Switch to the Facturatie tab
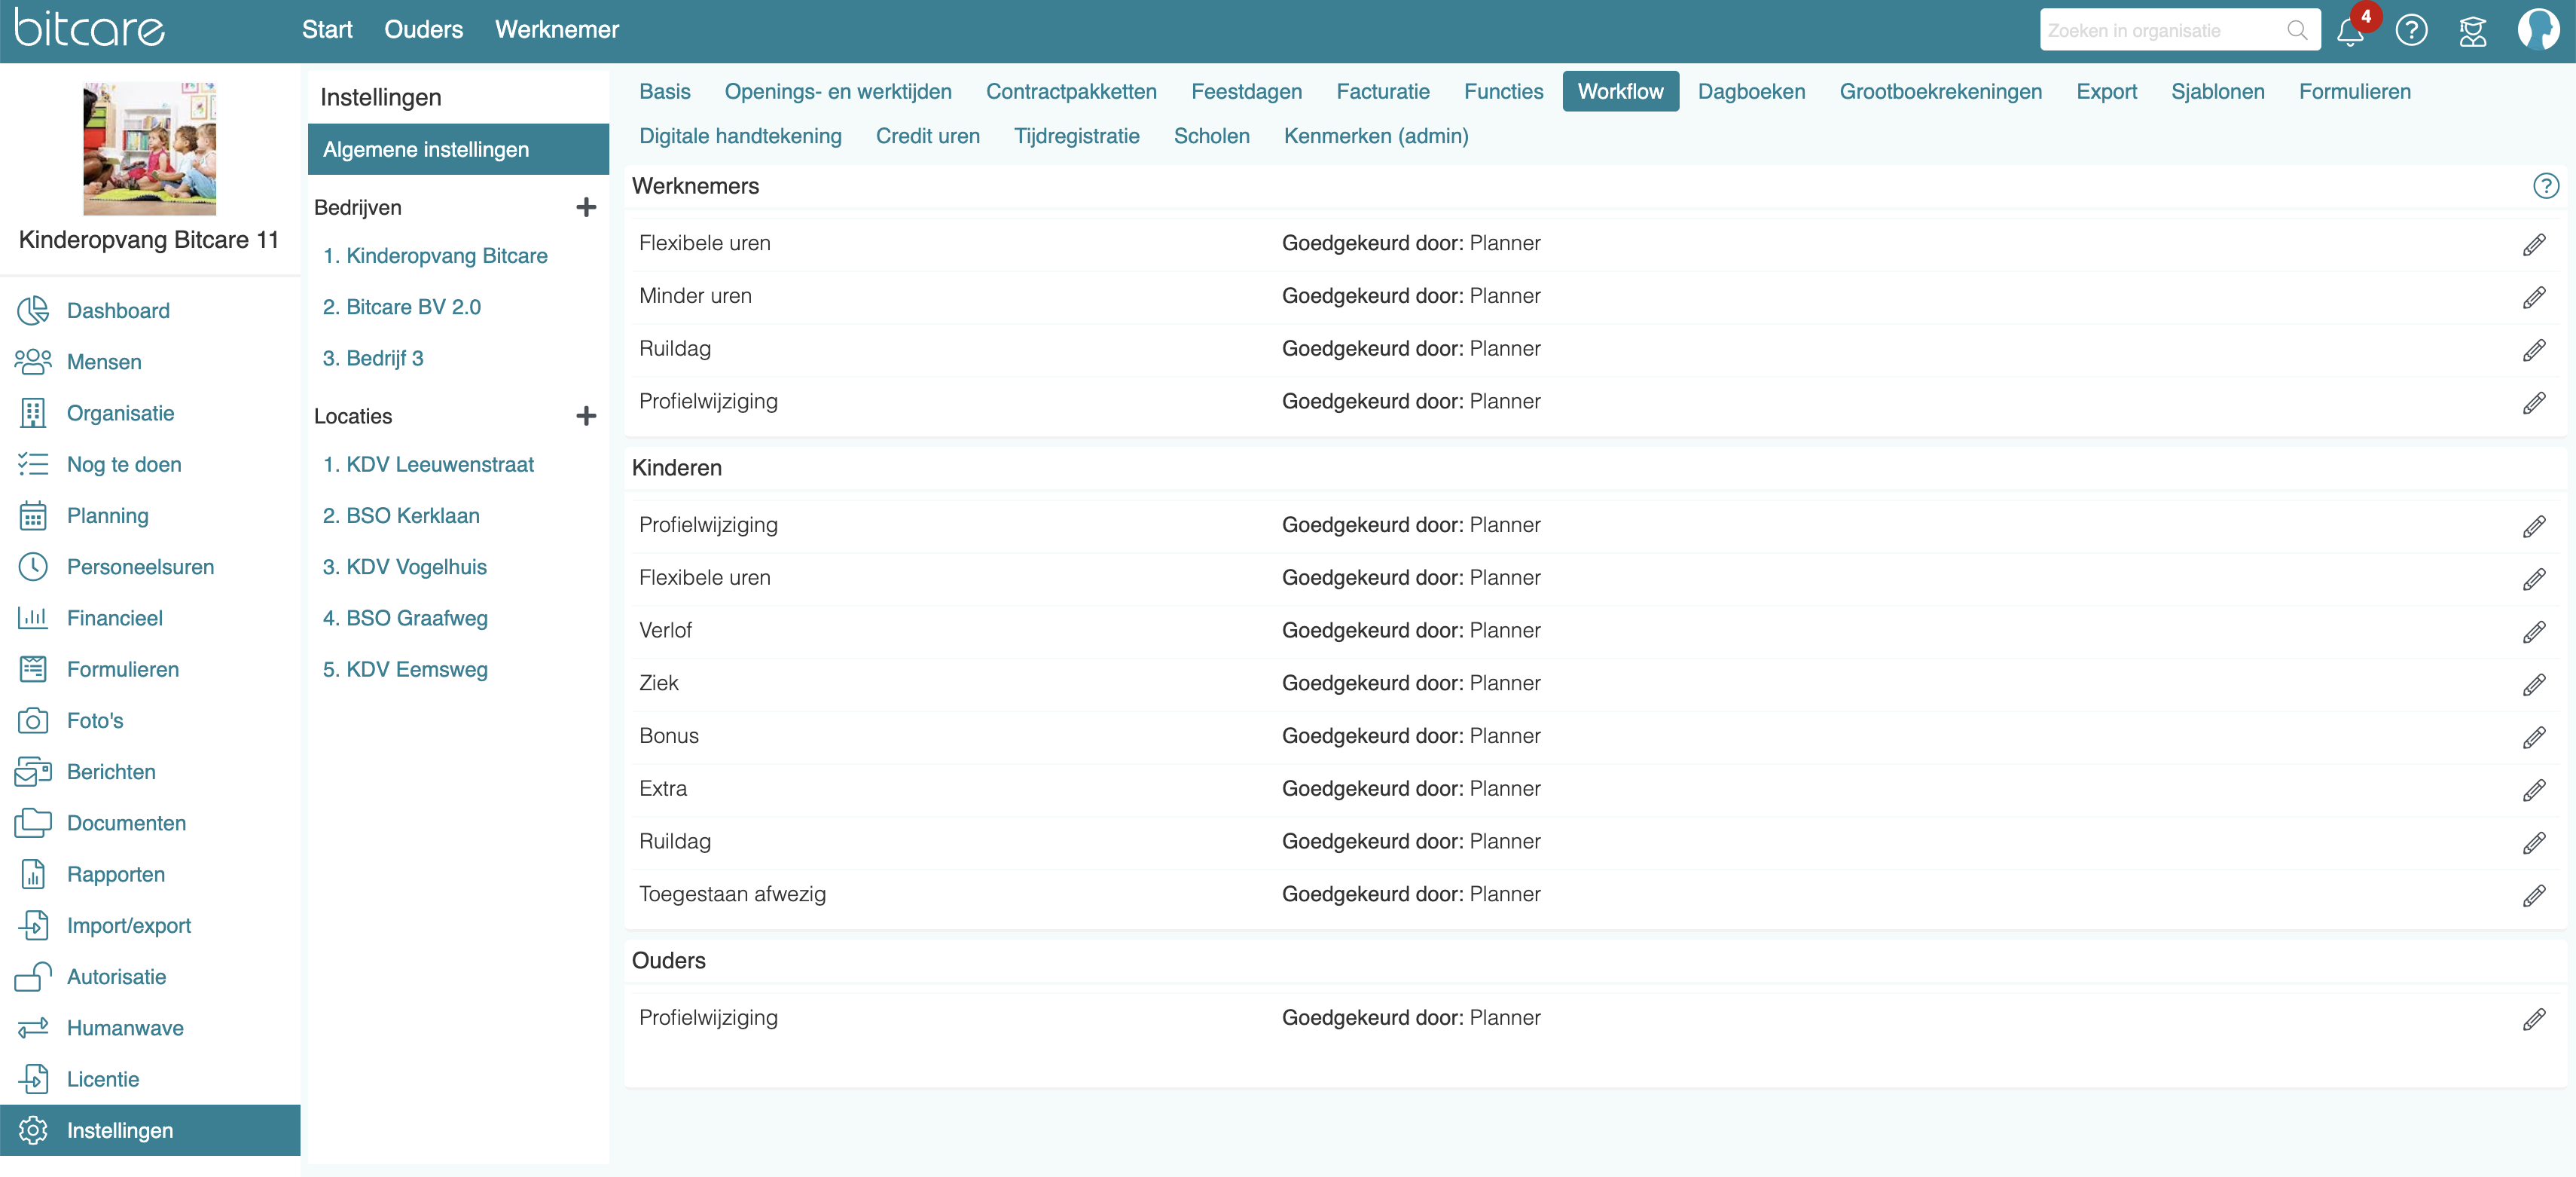Screen dimensions: 2576x1177 coord(1382,91)
